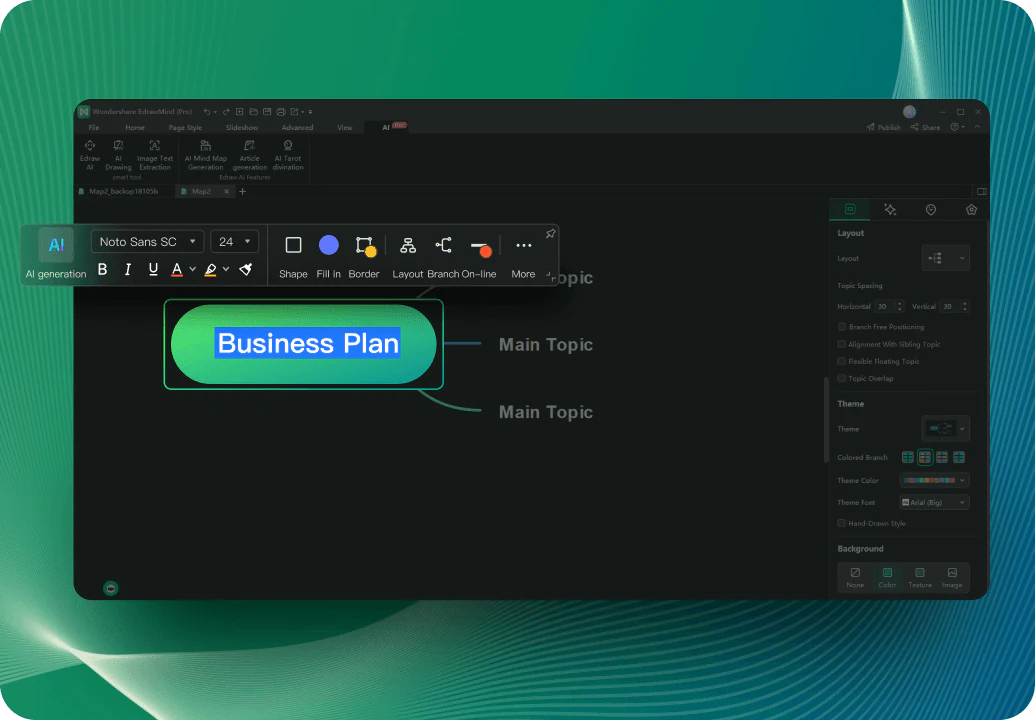
Task: Create new document from quick access toolbar
Action: point(240,112)
